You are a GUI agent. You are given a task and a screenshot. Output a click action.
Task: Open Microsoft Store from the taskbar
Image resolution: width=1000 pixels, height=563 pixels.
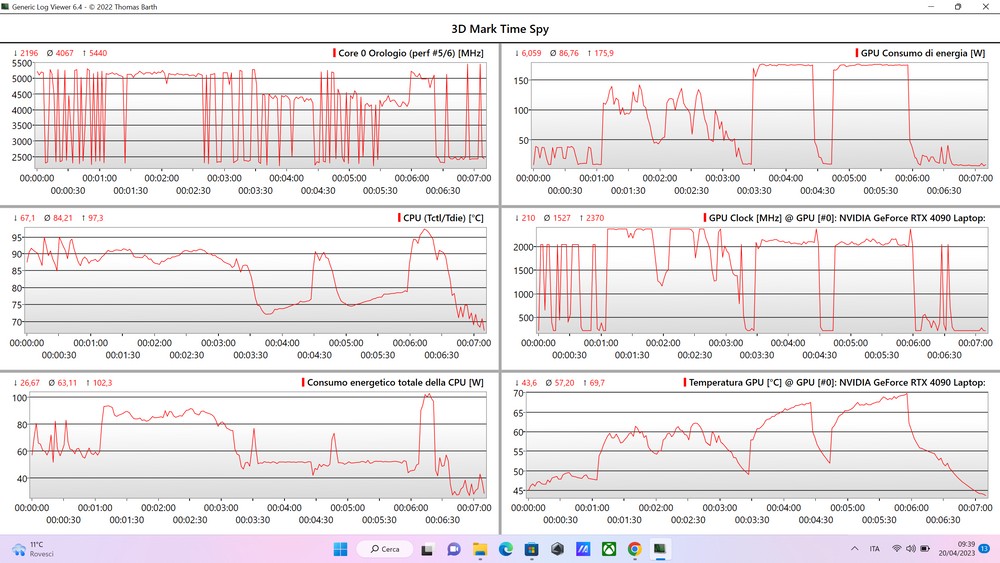click(531, 549)
